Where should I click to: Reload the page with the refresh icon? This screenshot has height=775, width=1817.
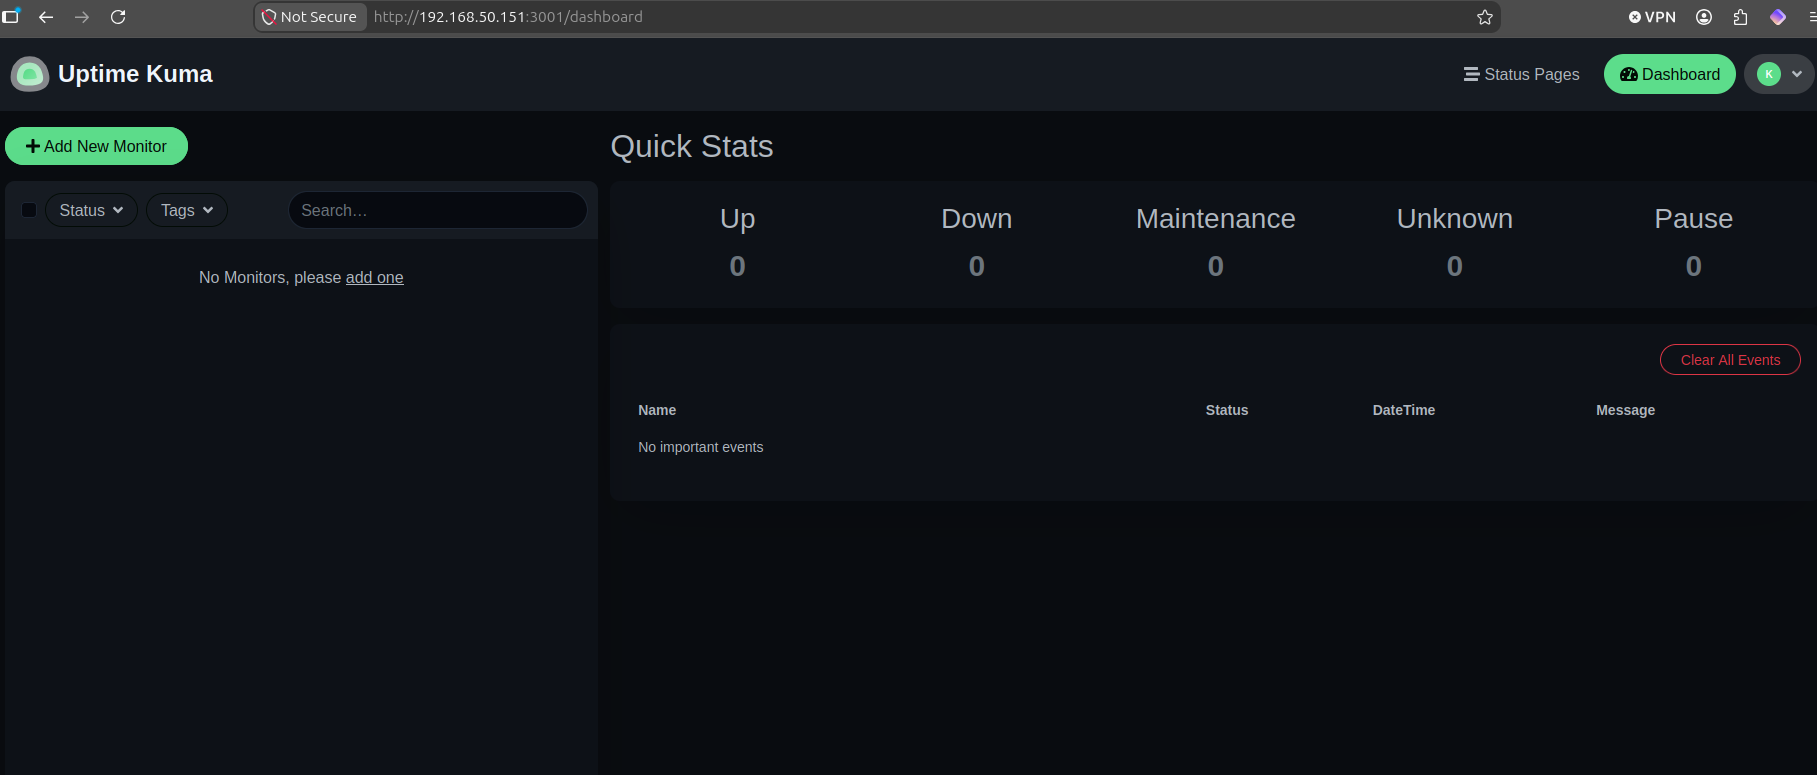118,17
